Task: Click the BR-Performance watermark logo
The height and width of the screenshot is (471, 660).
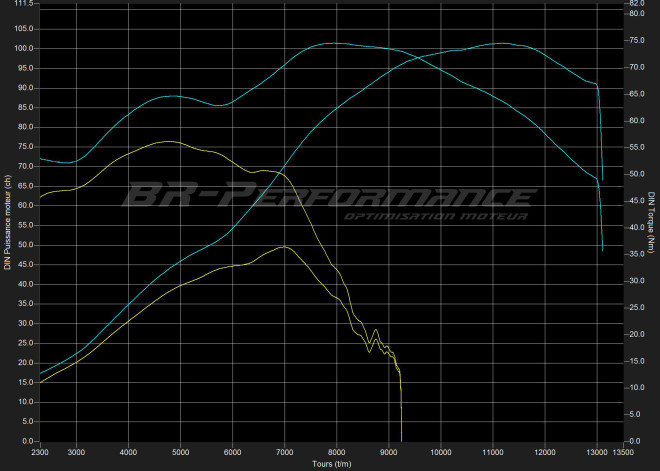Action: coord(315,195)
